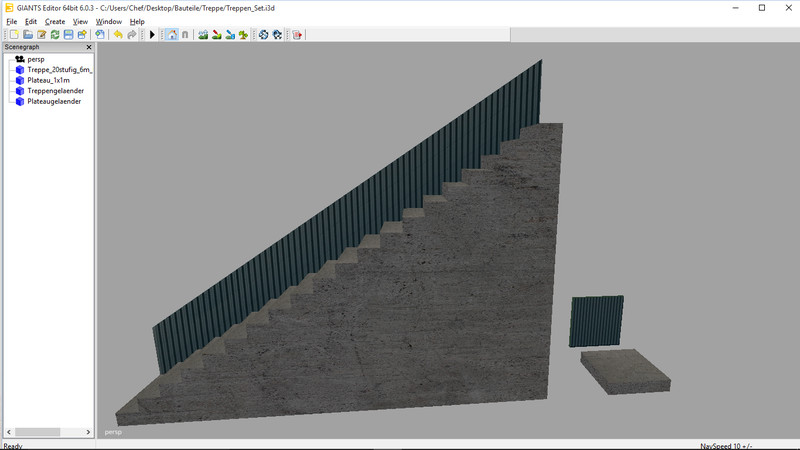
Task: Select the foliage paint tree icon
Action: (243, 35)
